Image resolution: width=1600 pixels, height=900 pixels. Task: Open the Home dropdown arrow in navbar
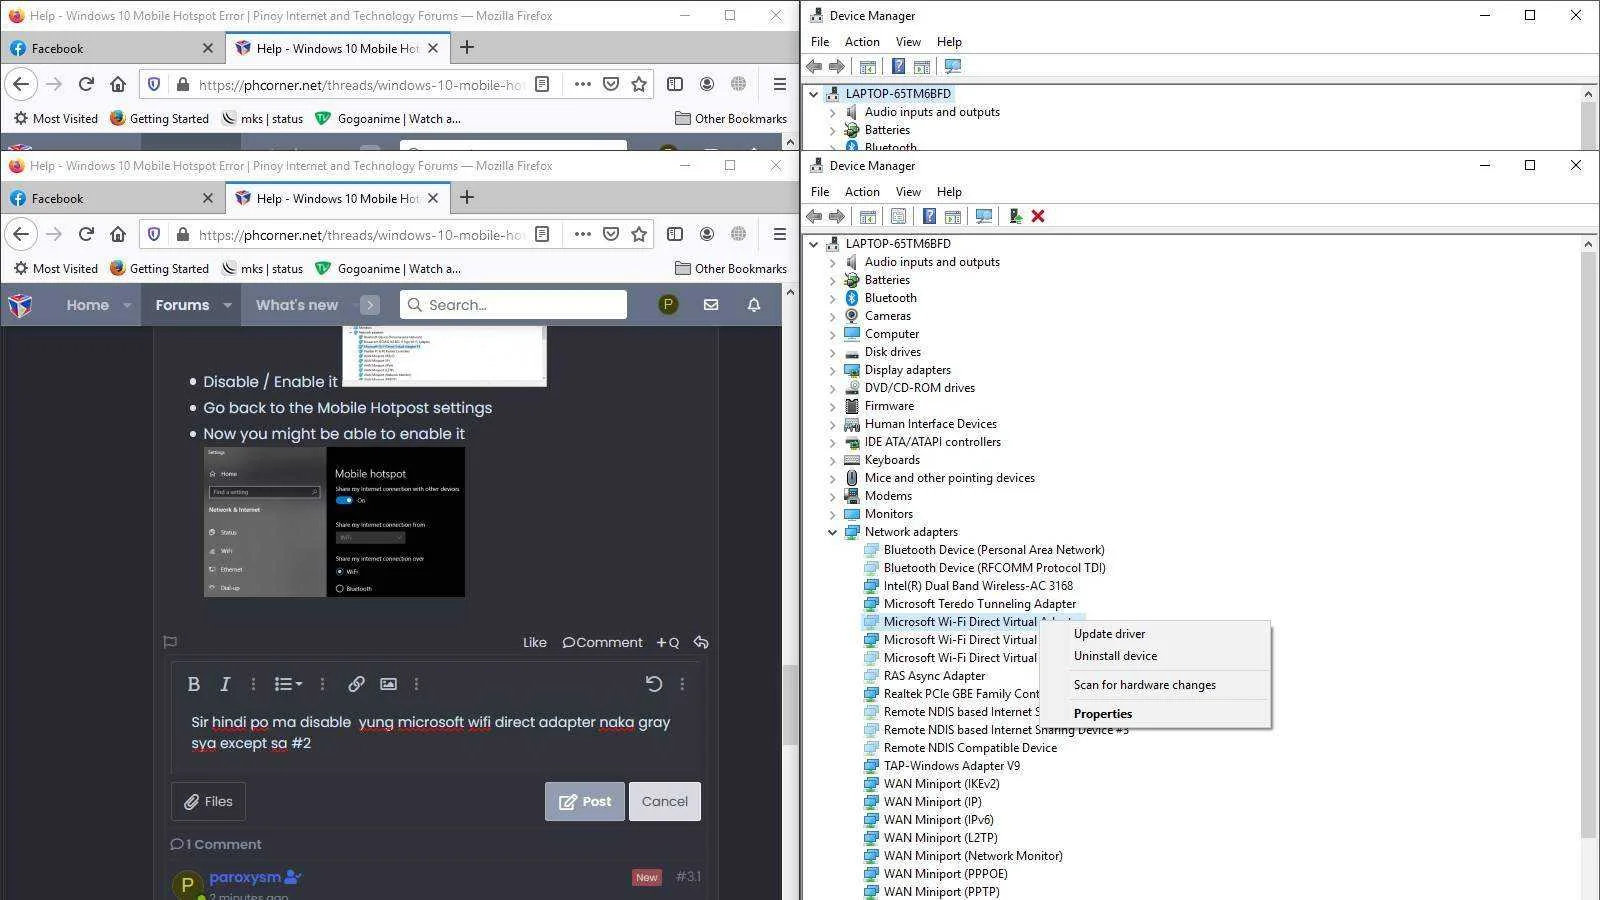(127, 305)
